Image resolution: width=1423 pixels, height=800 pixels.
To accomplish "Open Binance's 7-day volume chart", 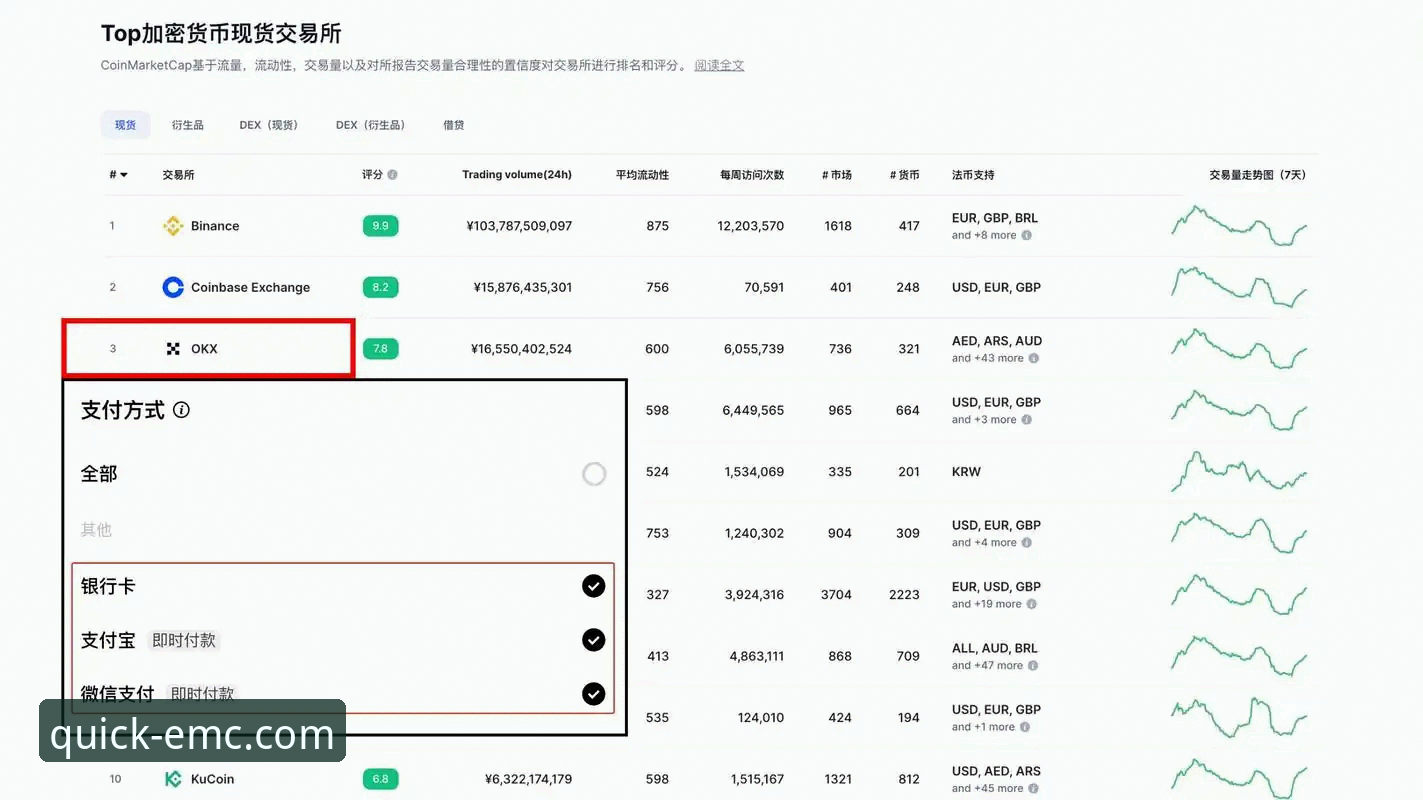I will pos(1239,226).
